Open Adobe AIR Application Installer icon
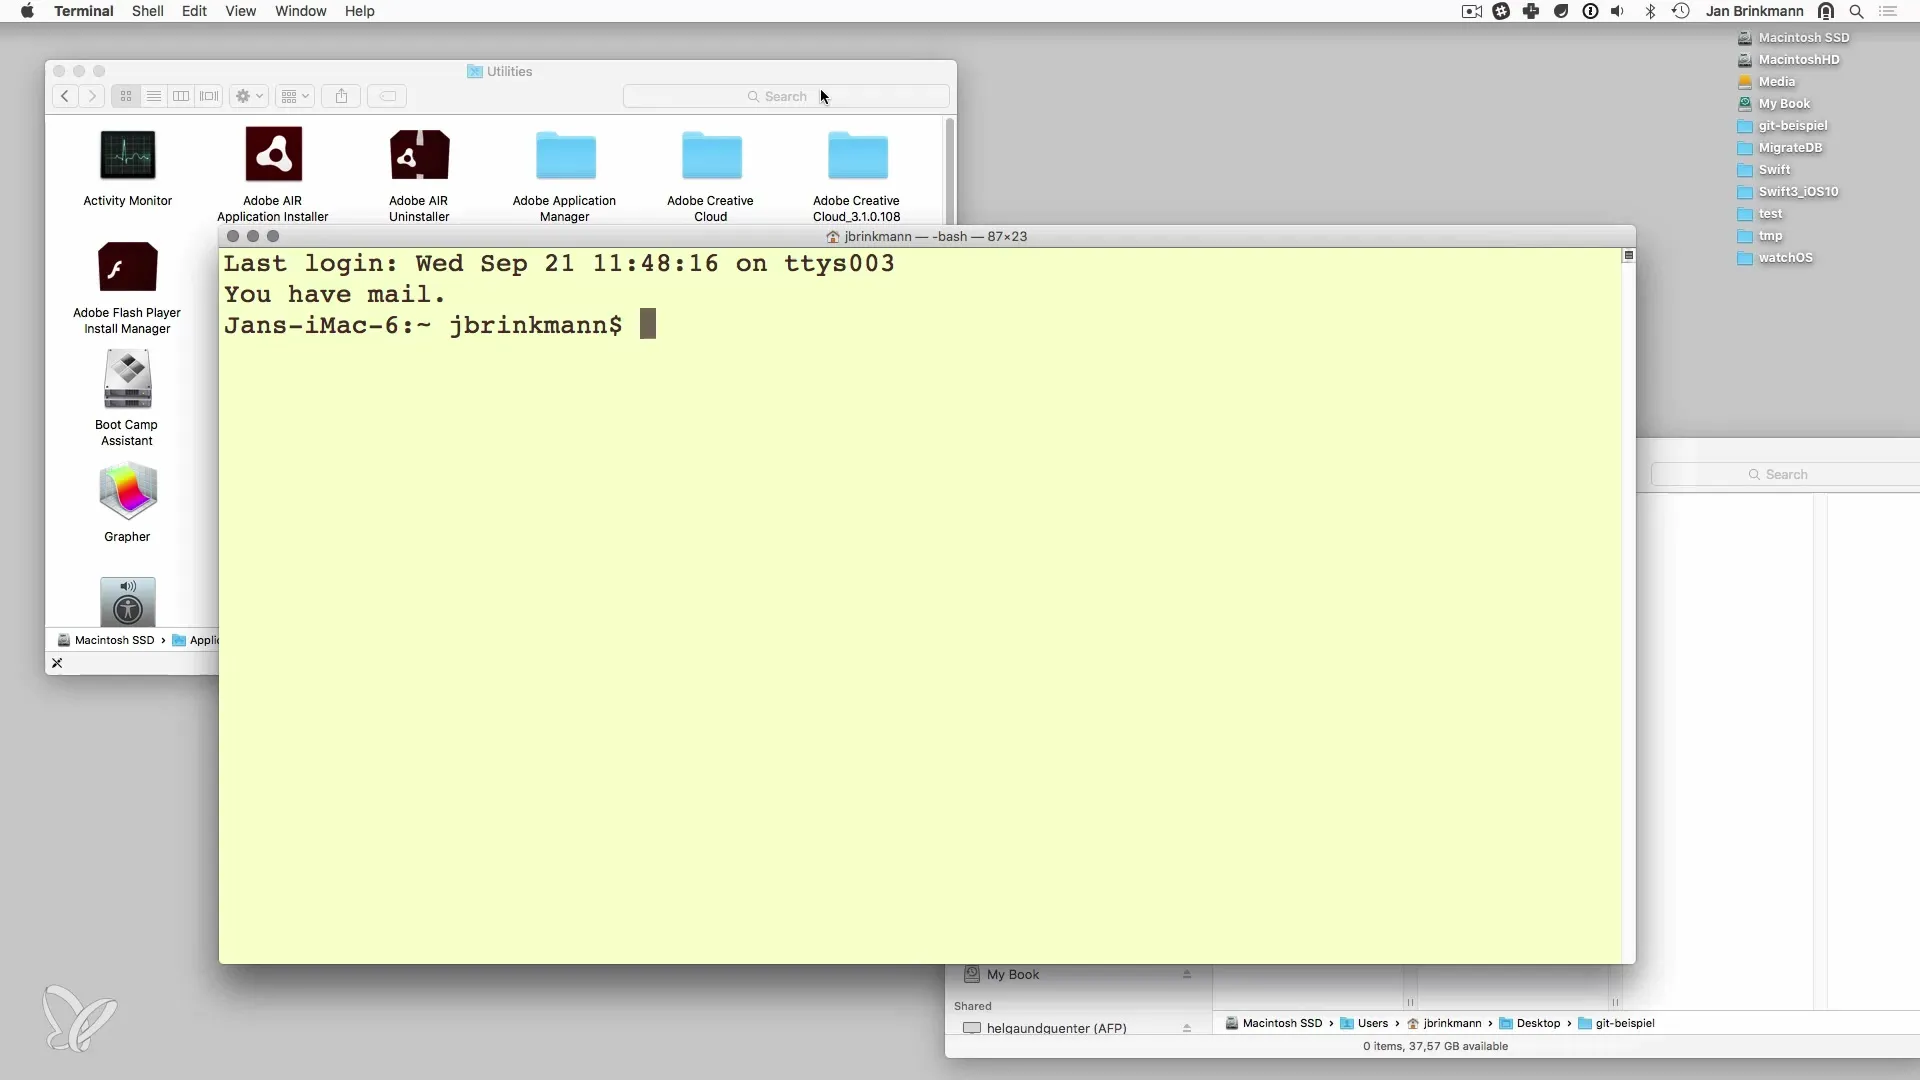This screenshot has width=1920, height=1080. (273, 155)
